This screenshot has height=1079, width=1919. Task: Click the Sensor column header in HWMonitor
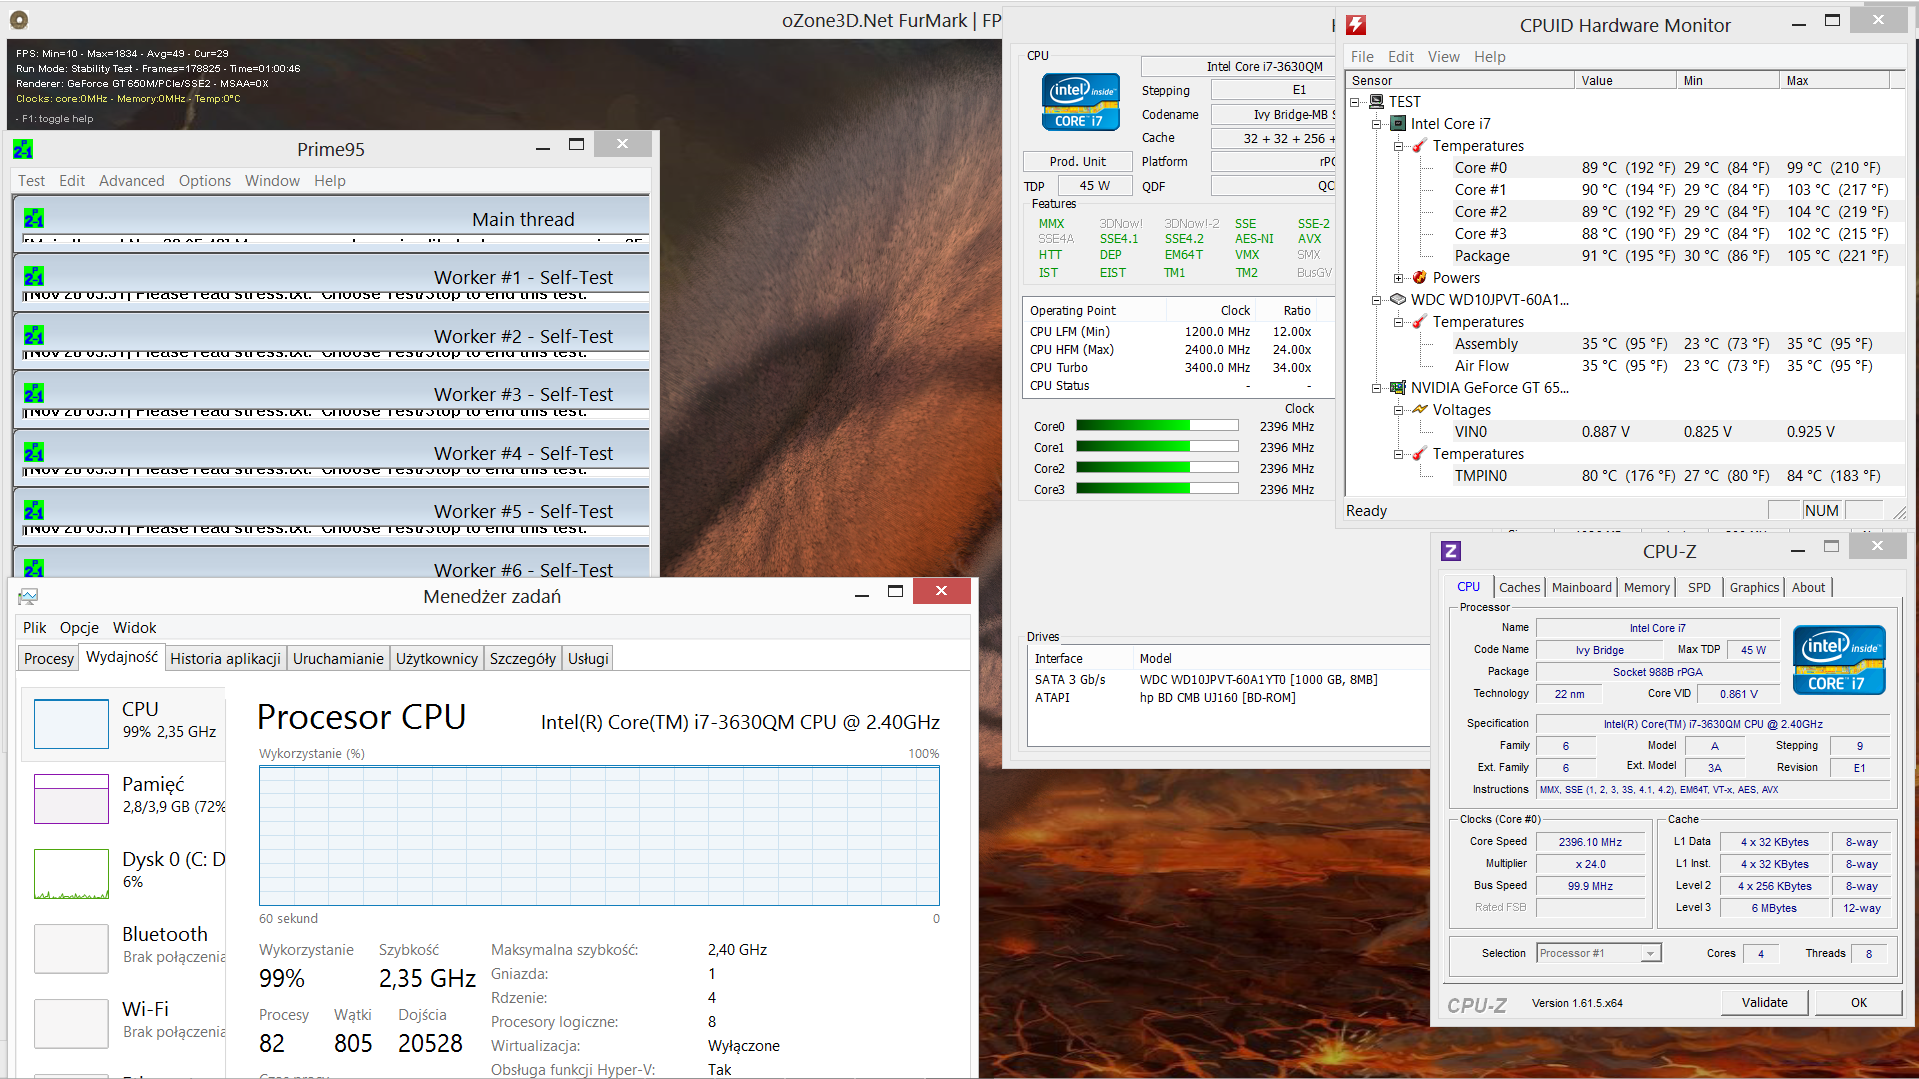1460,81
